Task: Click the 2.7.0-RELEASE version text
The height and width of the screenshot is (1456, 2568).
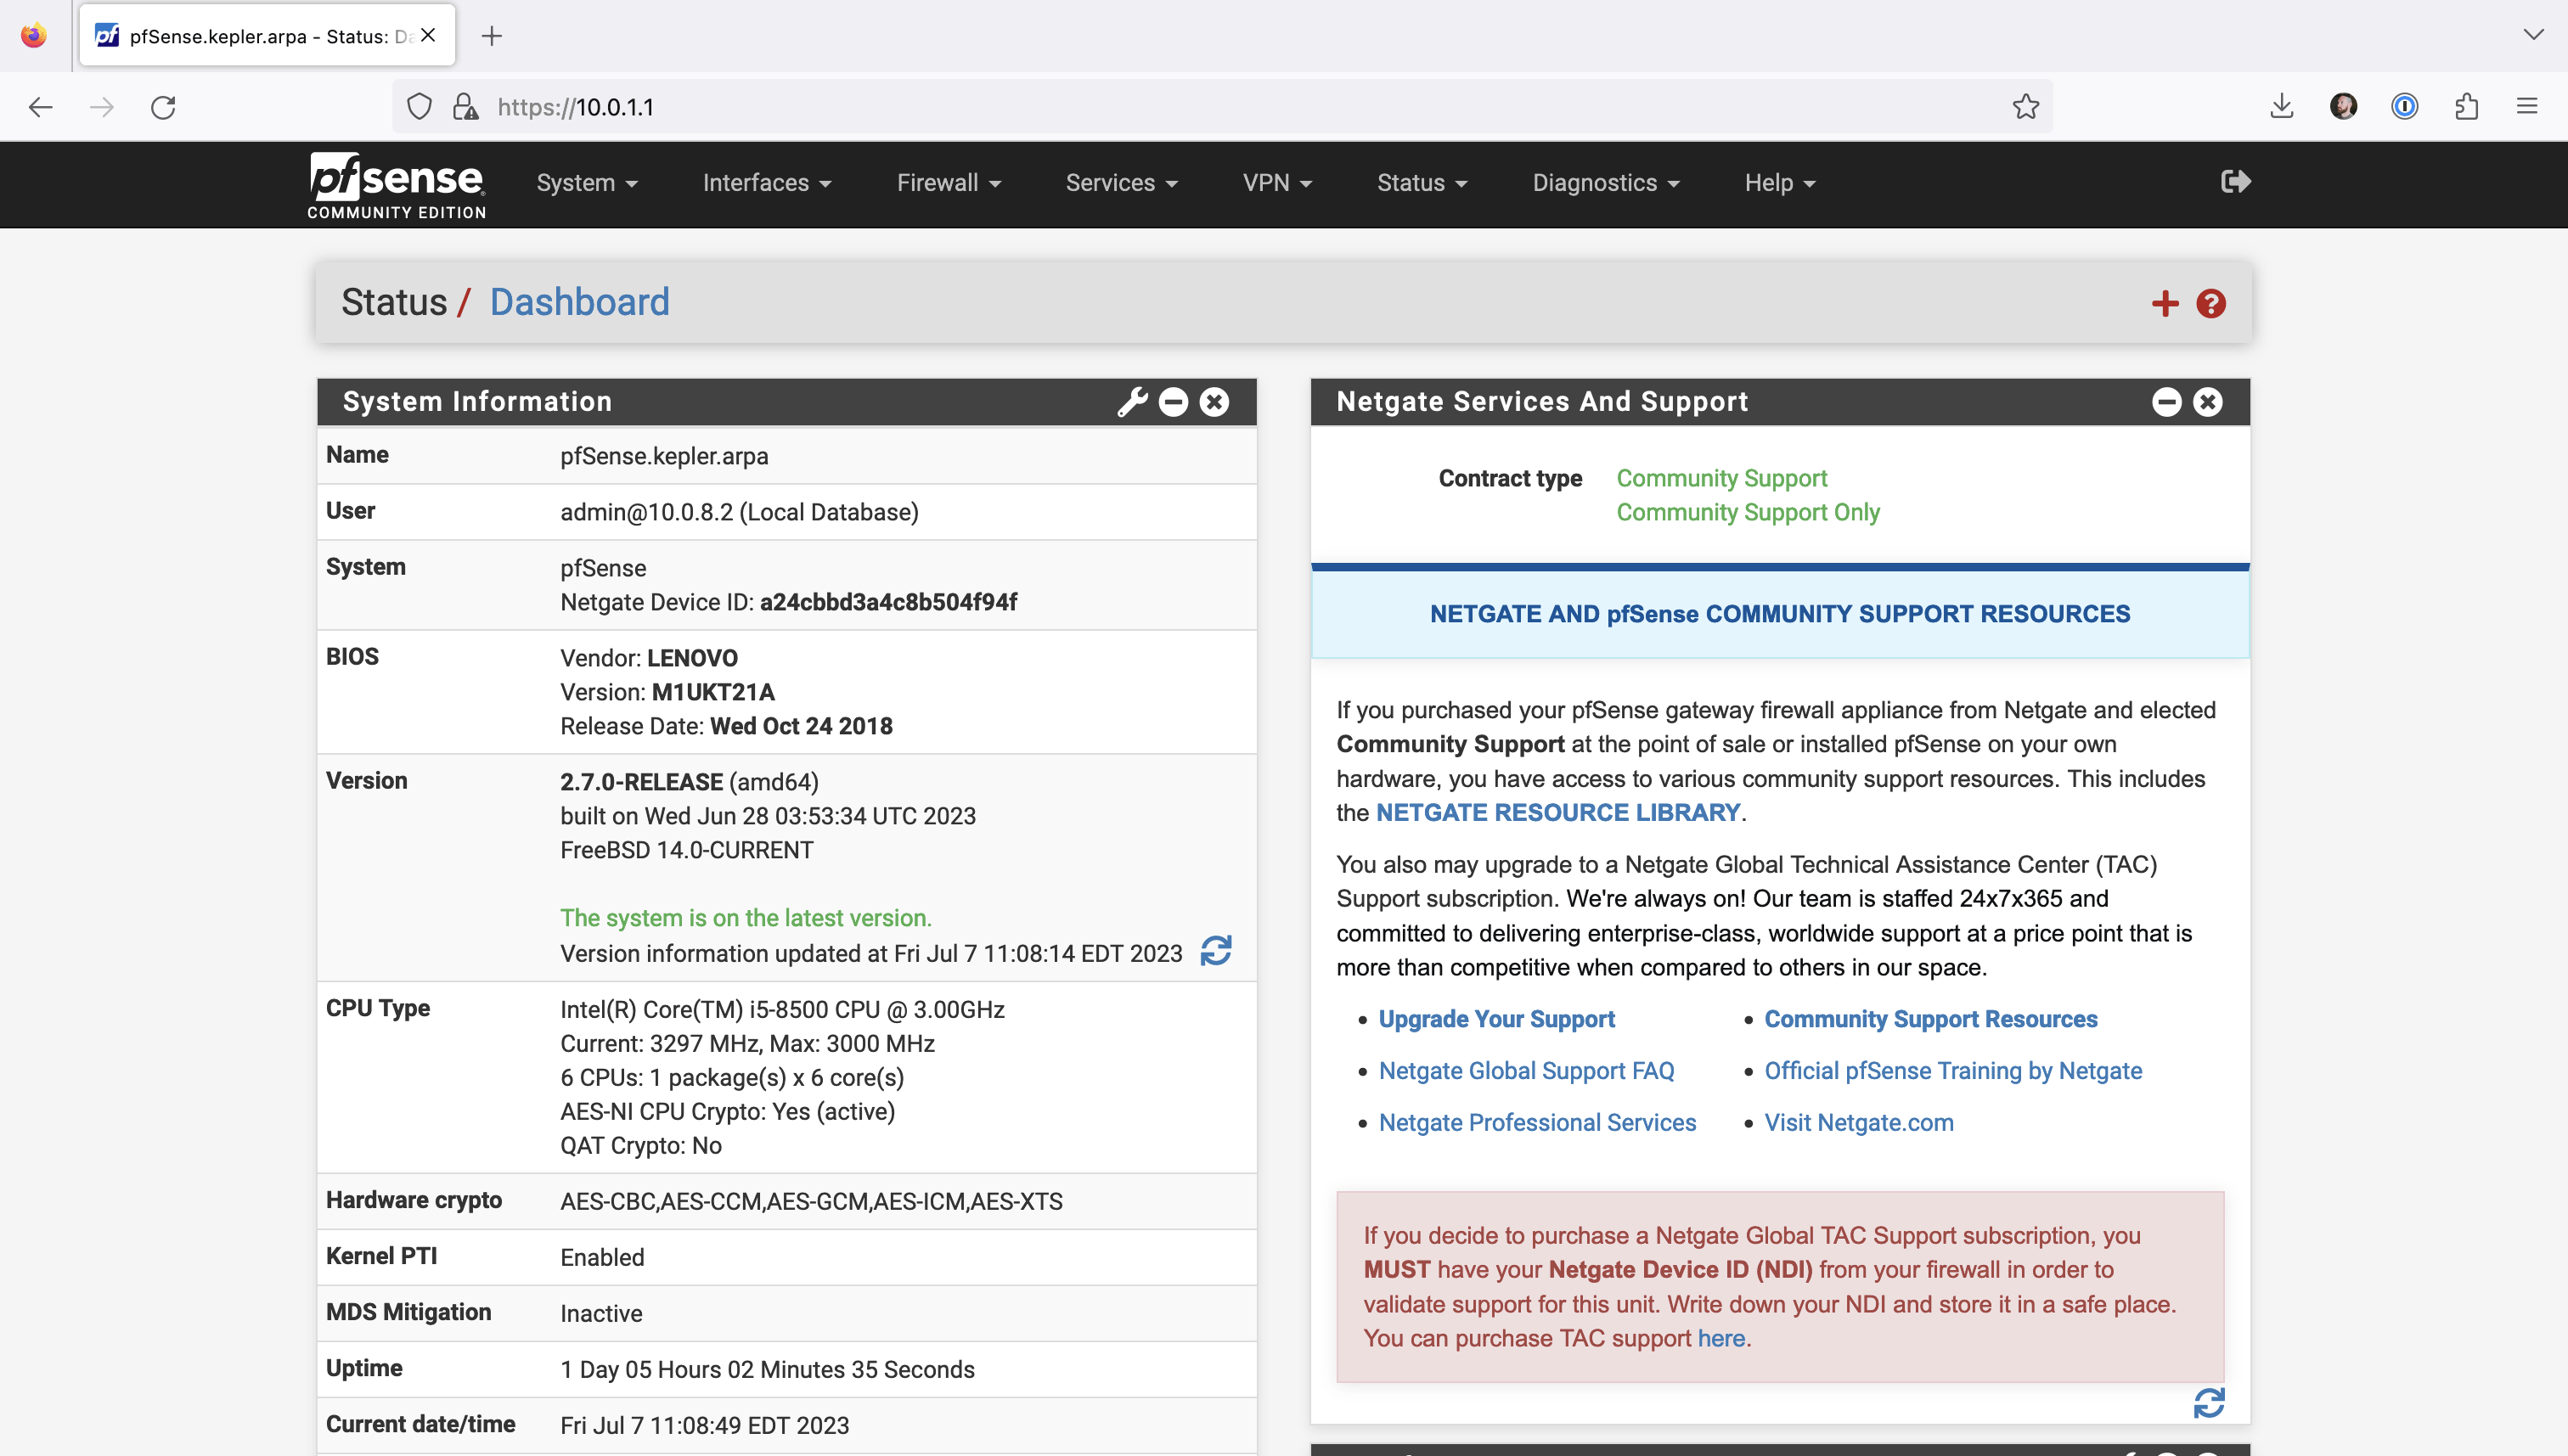Action: pyautogui.click(x=641, y=782)
